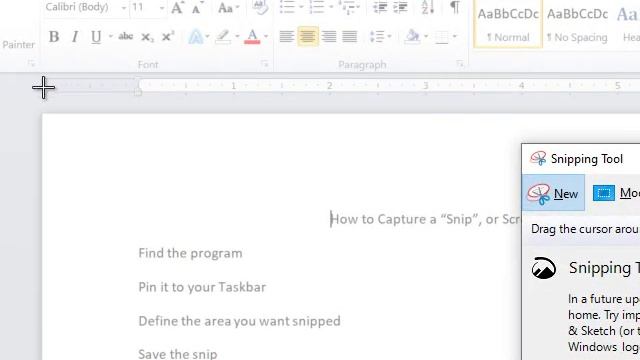Screen dimensions: 640x360
Task: Expand numbering library dropdown arrow
Action: pyautogui.click(x=331, y=7)
